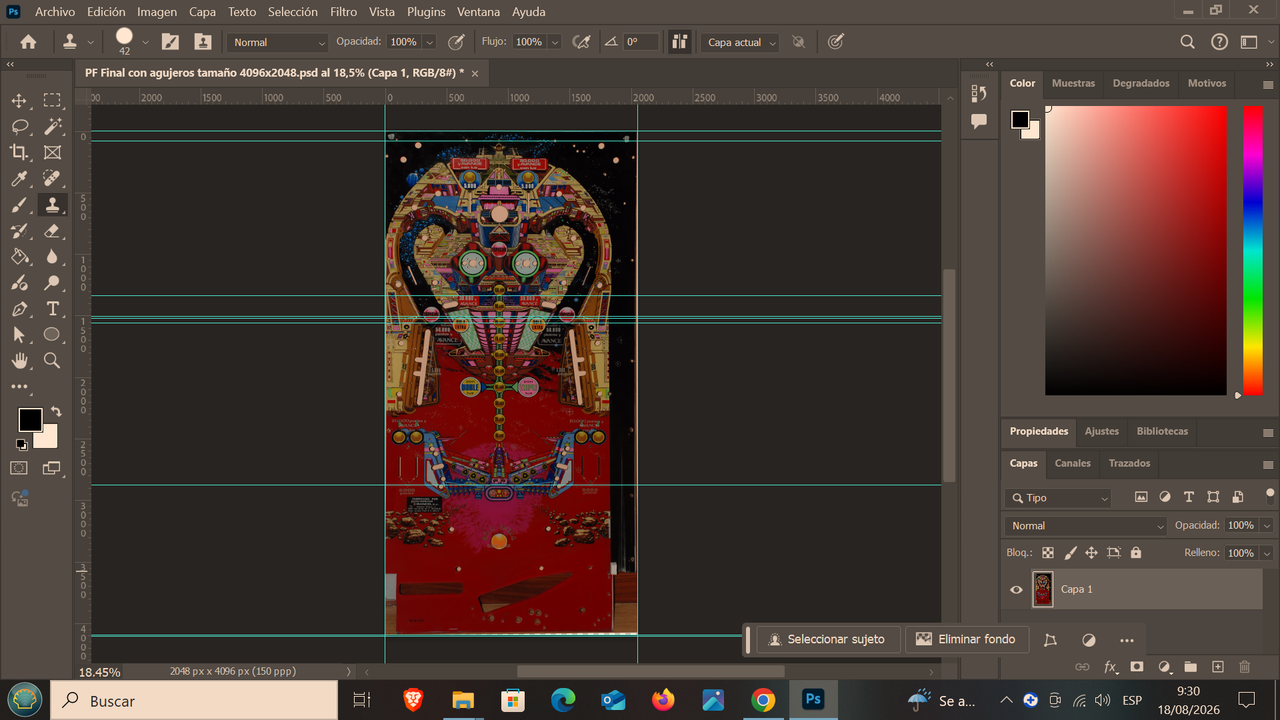This screenshot has height=720, width=1280.
Task: Toggle lock image pixels
Action: pos(1070,553)
